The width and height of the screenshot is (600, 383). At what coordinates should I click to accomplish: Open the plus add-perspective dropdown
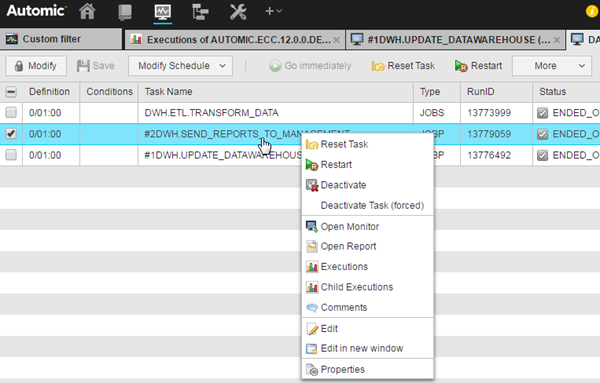click(x=274, y=11)
